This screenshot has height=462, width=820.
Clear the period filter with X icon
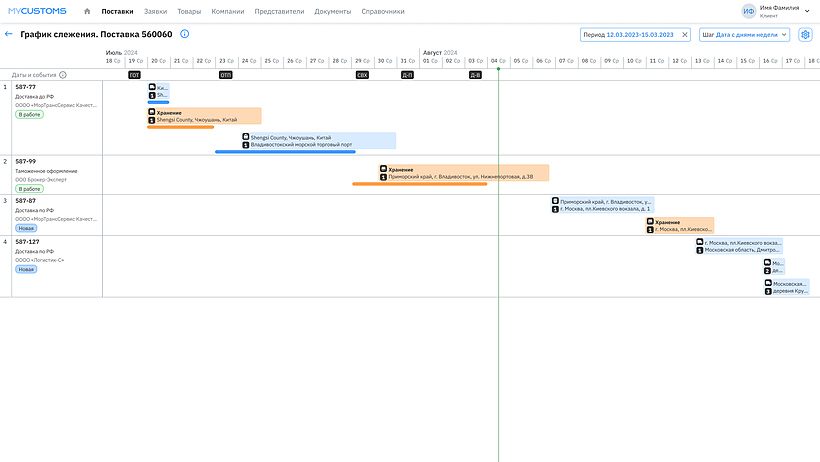pos(684,34)
